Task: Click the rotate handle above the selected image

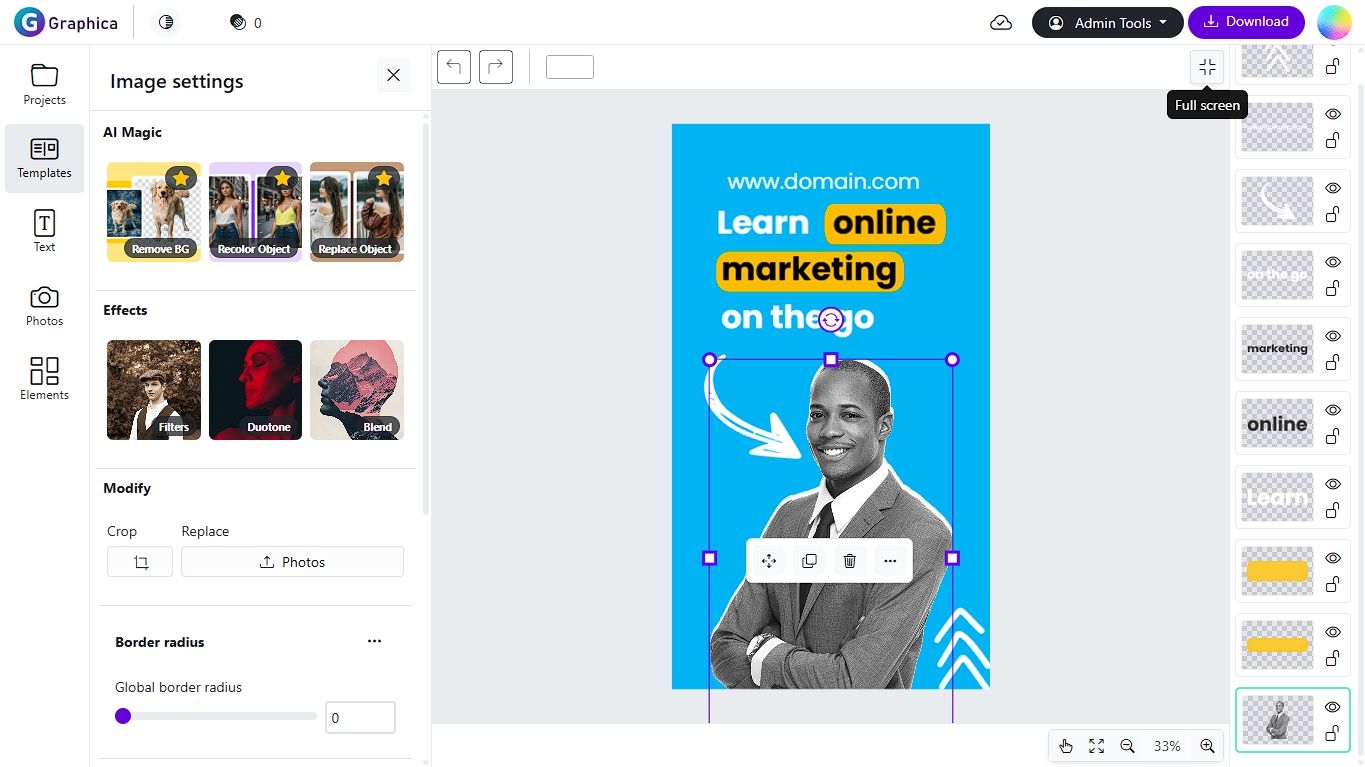Action: point(831,320)
